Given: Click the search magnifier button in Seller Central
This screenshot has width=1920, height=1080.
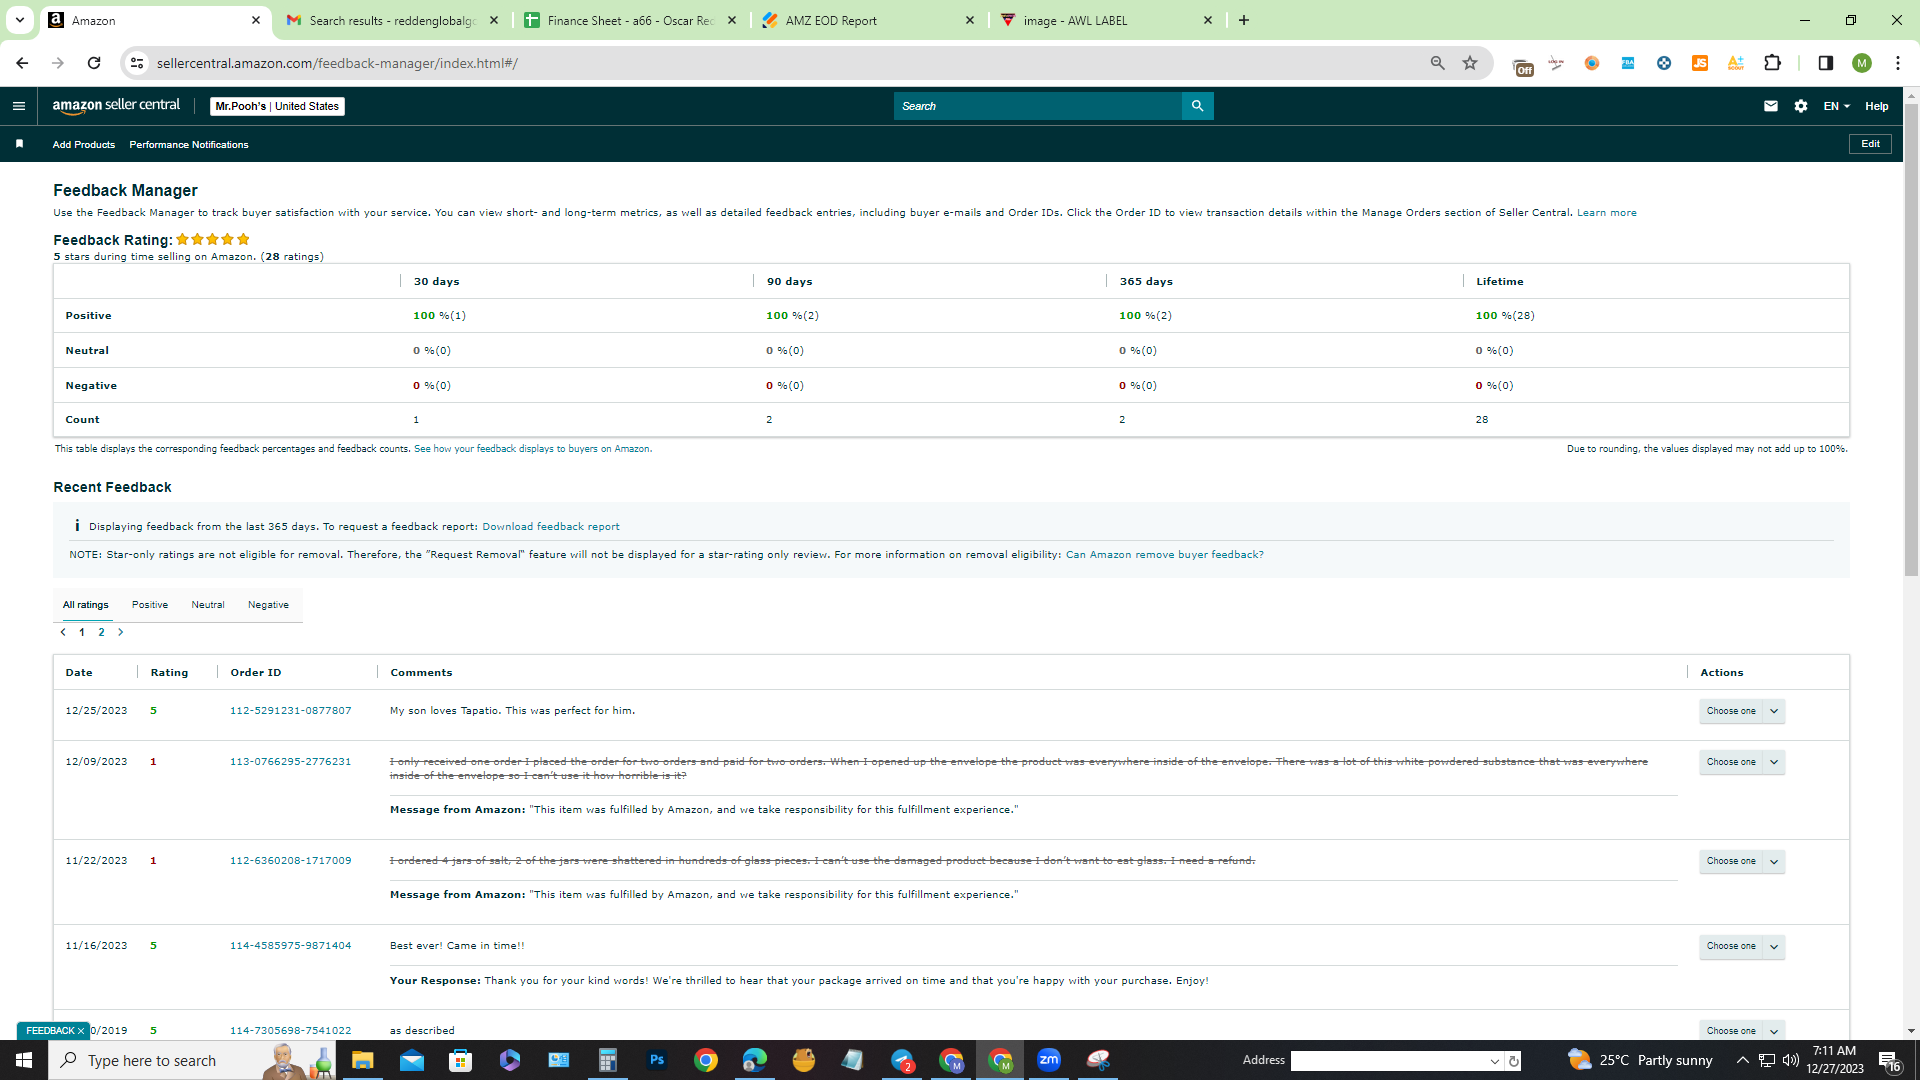Looking at the screenshot, I should pos(1197,106).
